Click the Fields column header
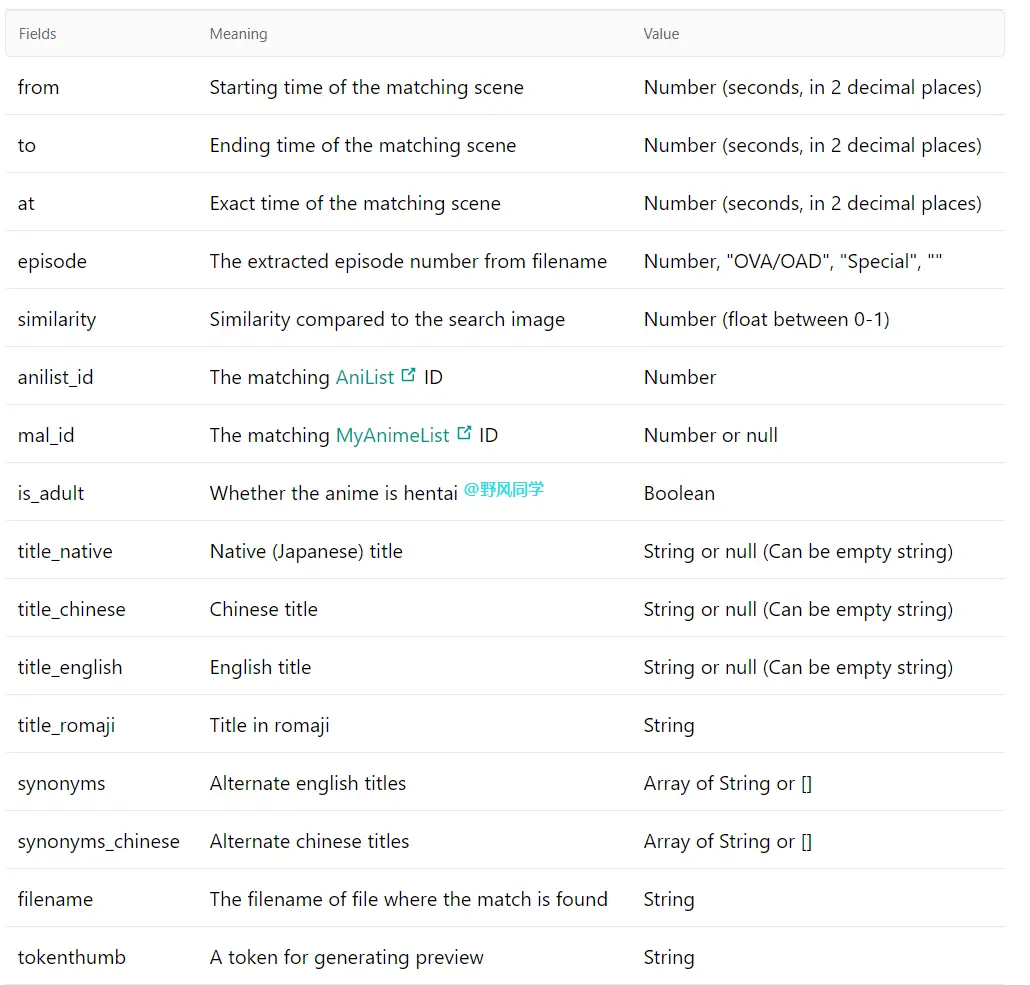Viewport: 1030px width, 985px height. click(x=37, y=34)
